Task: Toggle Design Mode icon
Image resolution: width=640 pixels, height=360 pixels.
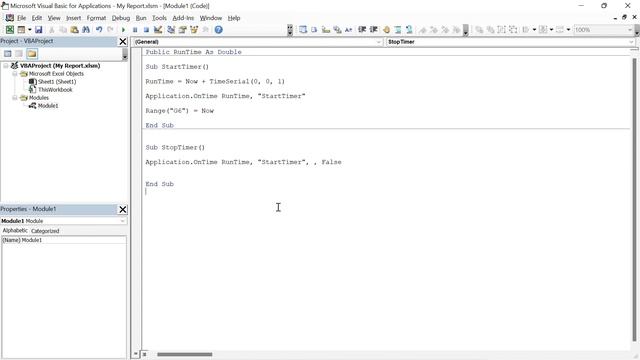Action: coord(158,30)
